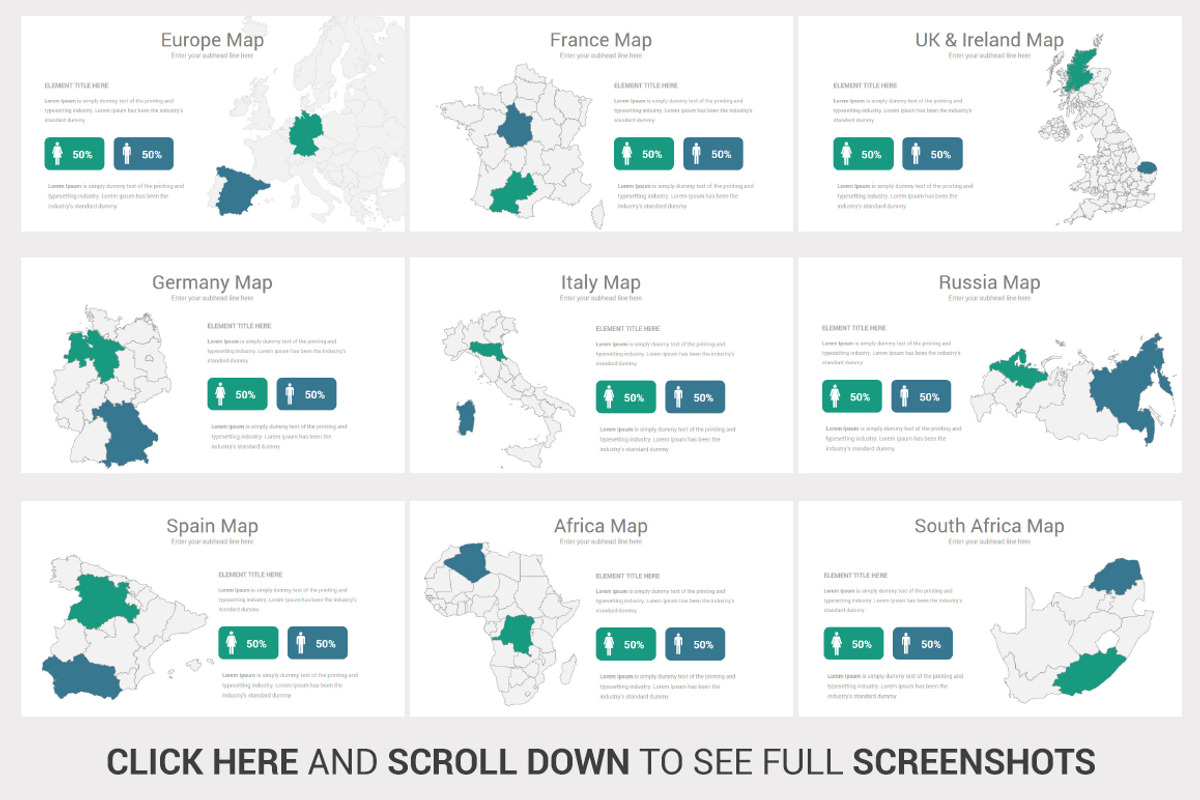Select the female icon on UK & Ireland slide
1200x800 pixels.
846,154
